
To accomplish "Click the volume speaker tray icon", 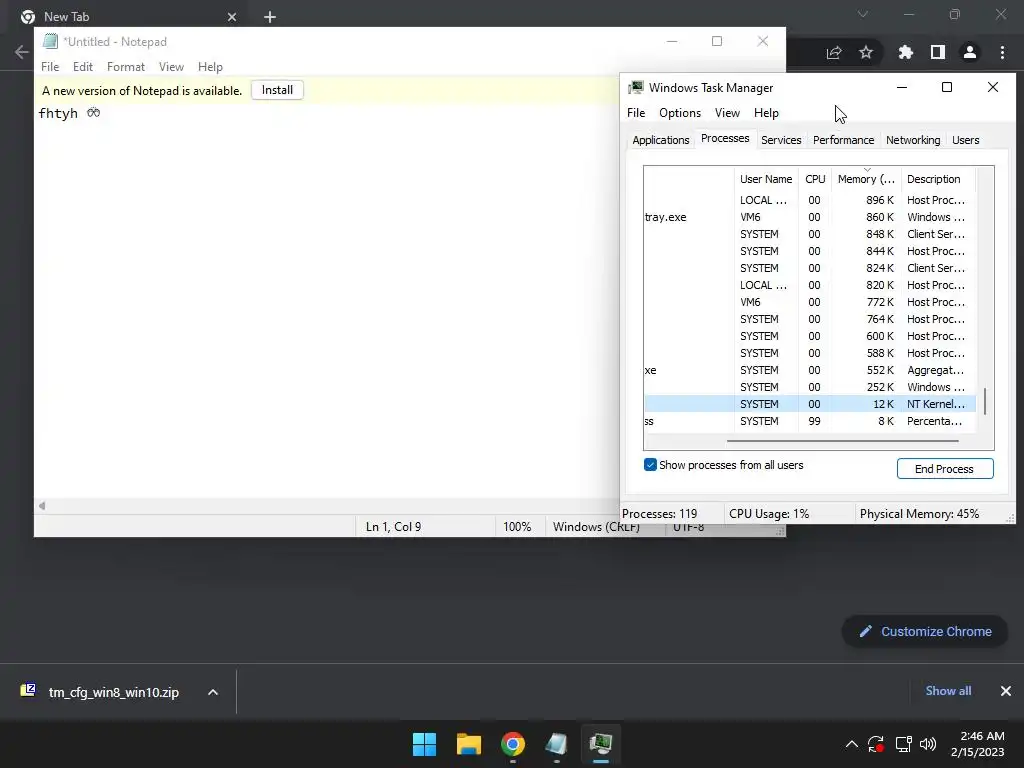I will click(x=928, y=744).
